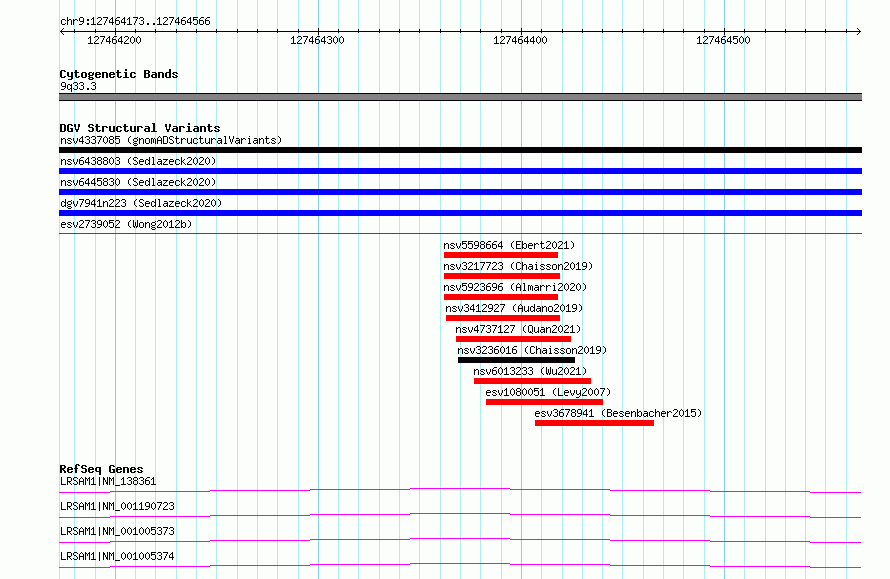
Task: Click the nsv3236016 (Chaisson2019) black bar
Action: click(517, 360)
